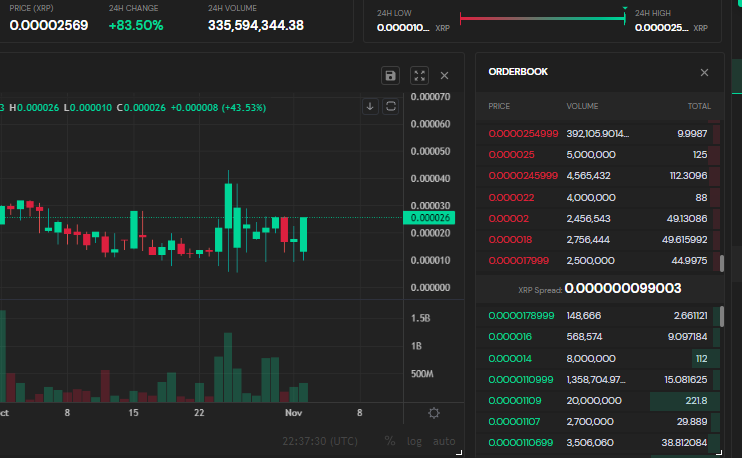Click total 112 in buy orders
Image resolution: width=742 pixels, height=458 pixels.
pos(701,359)
